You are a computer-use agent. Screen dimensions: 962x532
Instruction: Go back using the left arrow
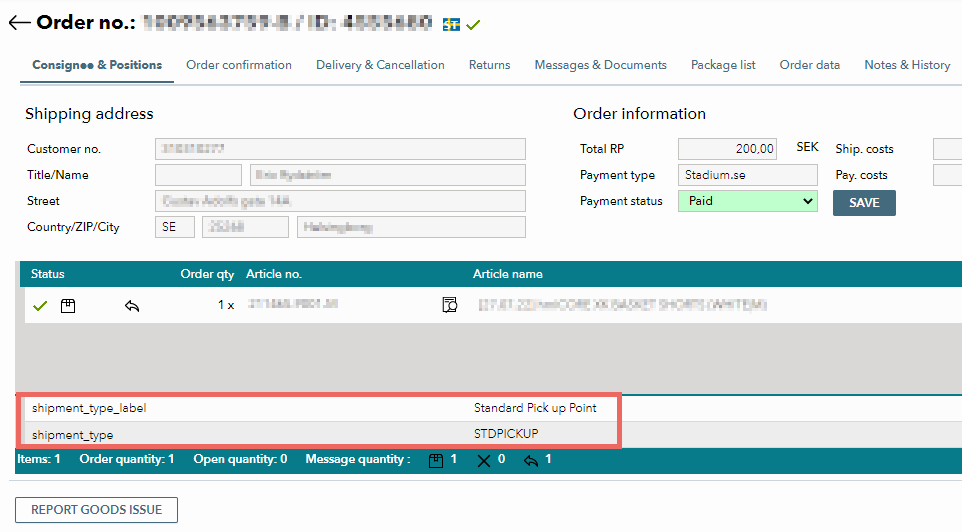coord(19,23)
